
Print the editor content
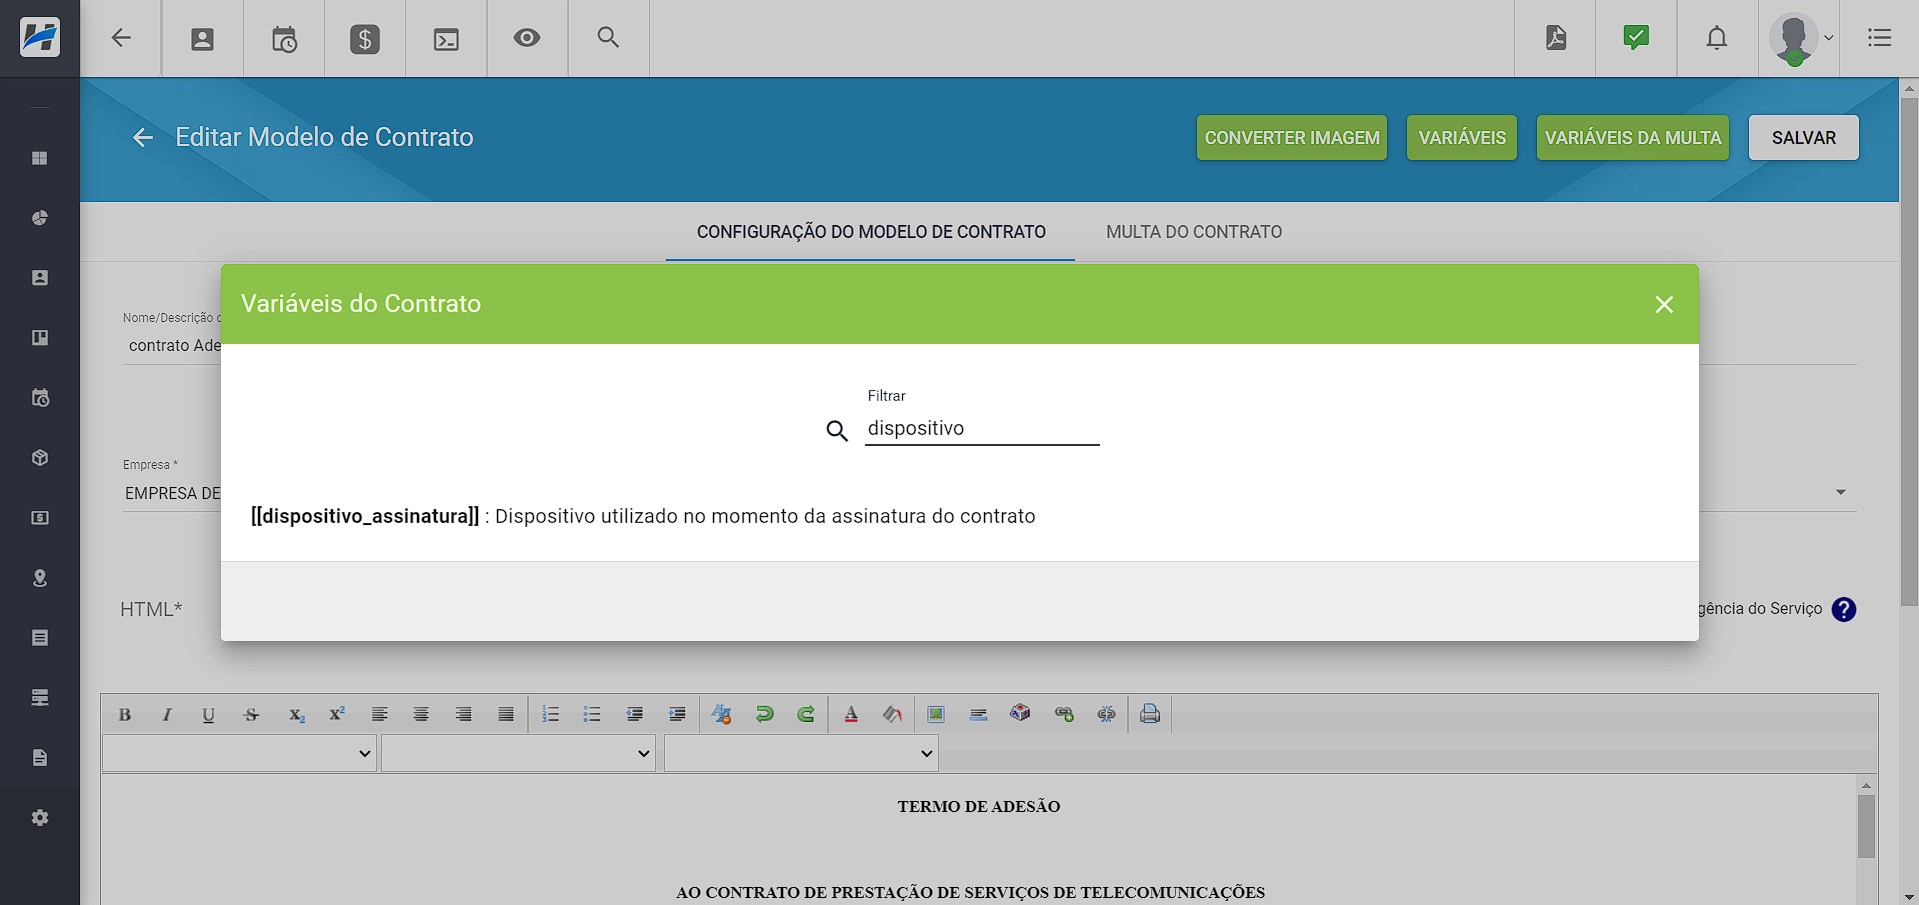(1150, 714)
